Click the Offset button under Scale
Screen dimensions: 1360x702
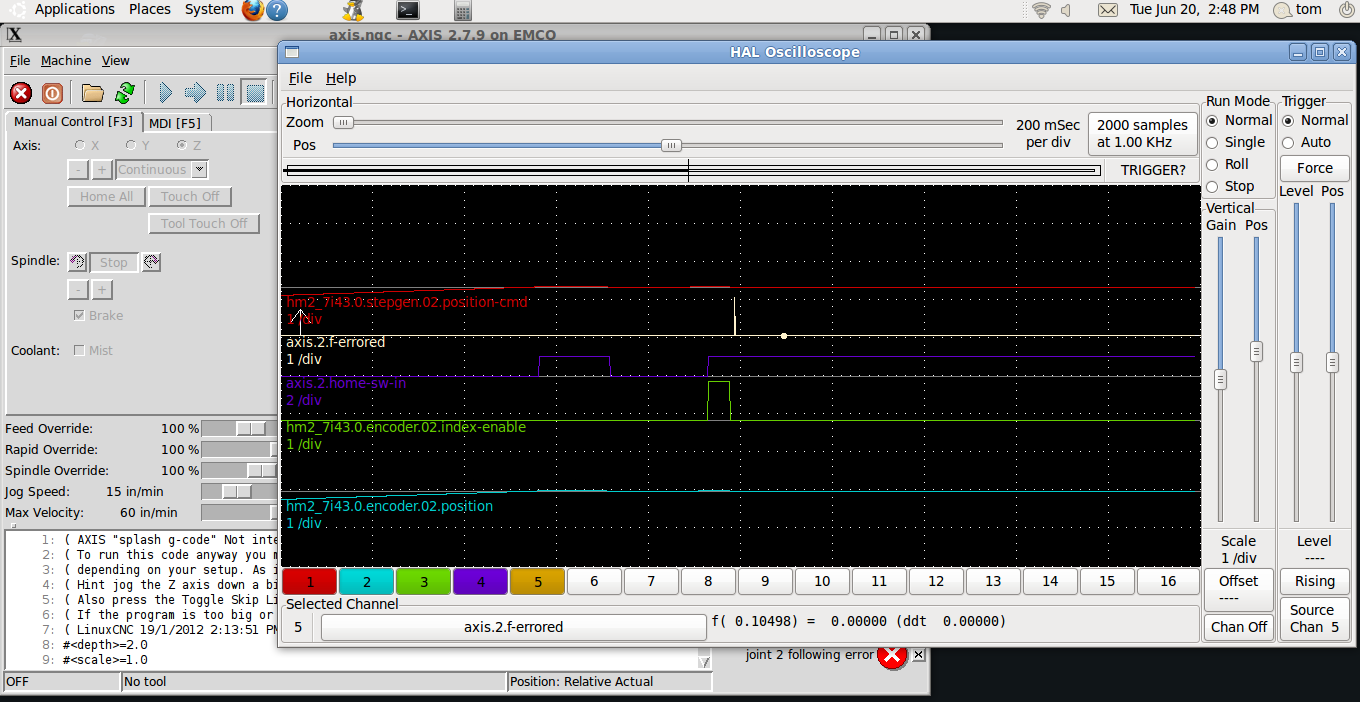(x=1239, y=589)
